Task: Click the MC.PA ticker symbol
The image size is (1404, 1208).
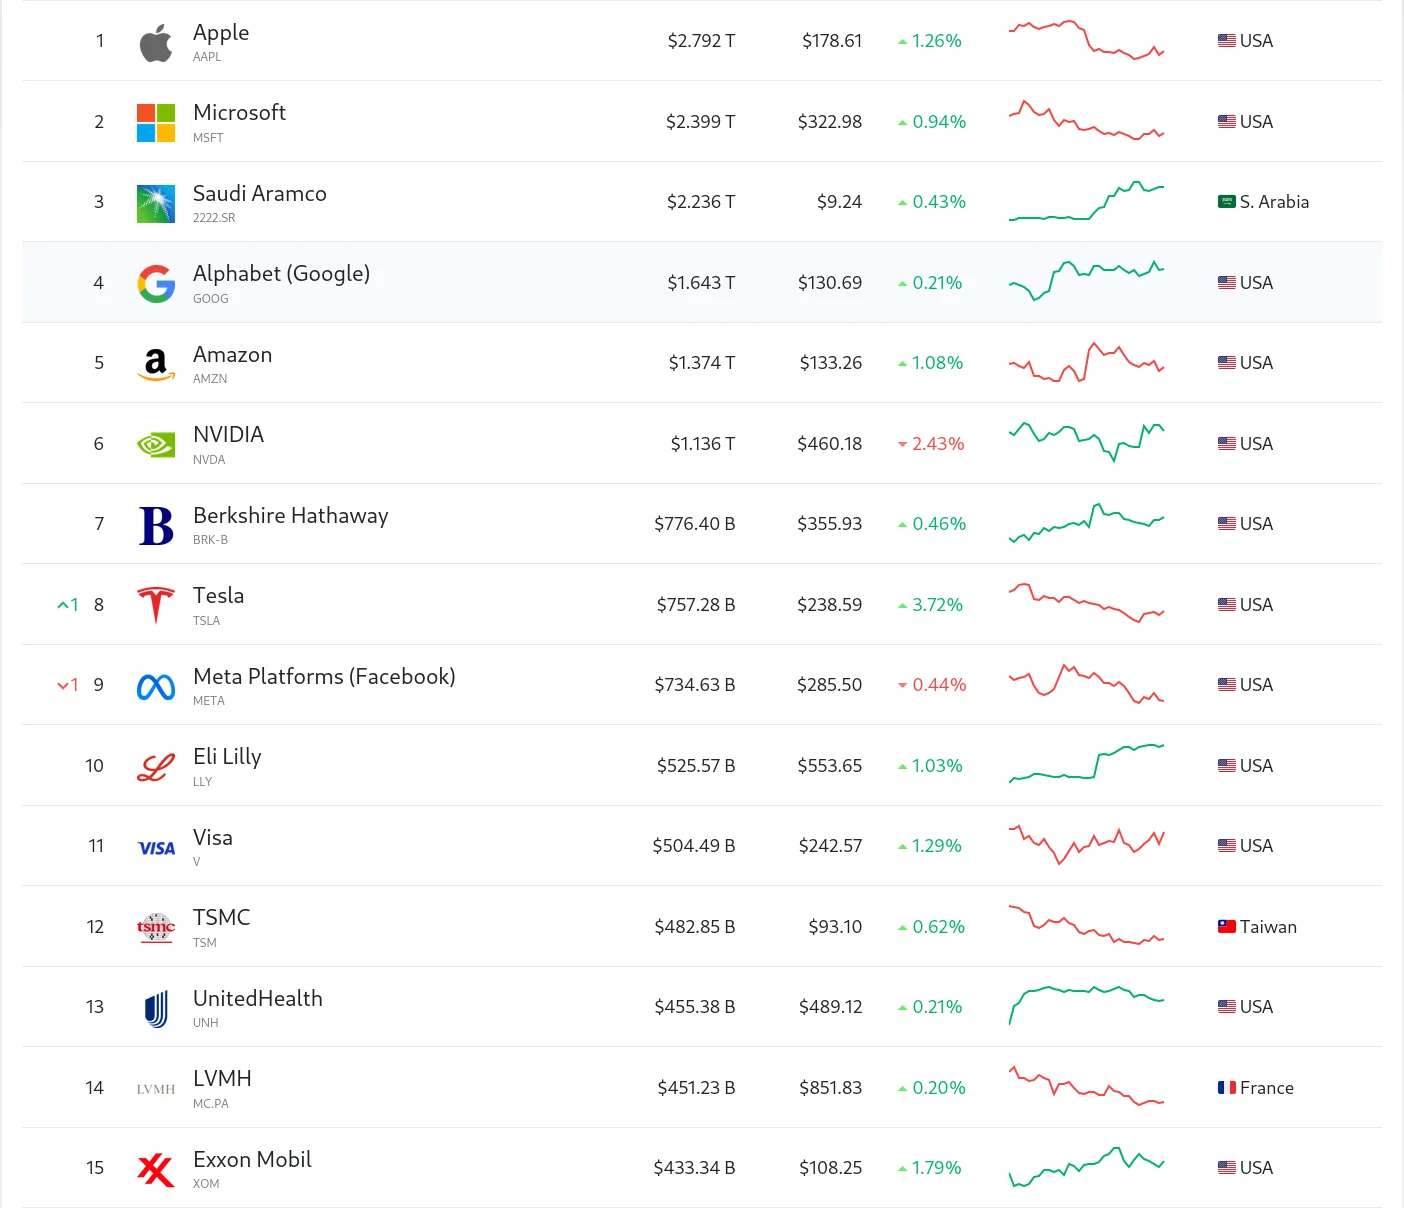Action: click(211, 1104)
